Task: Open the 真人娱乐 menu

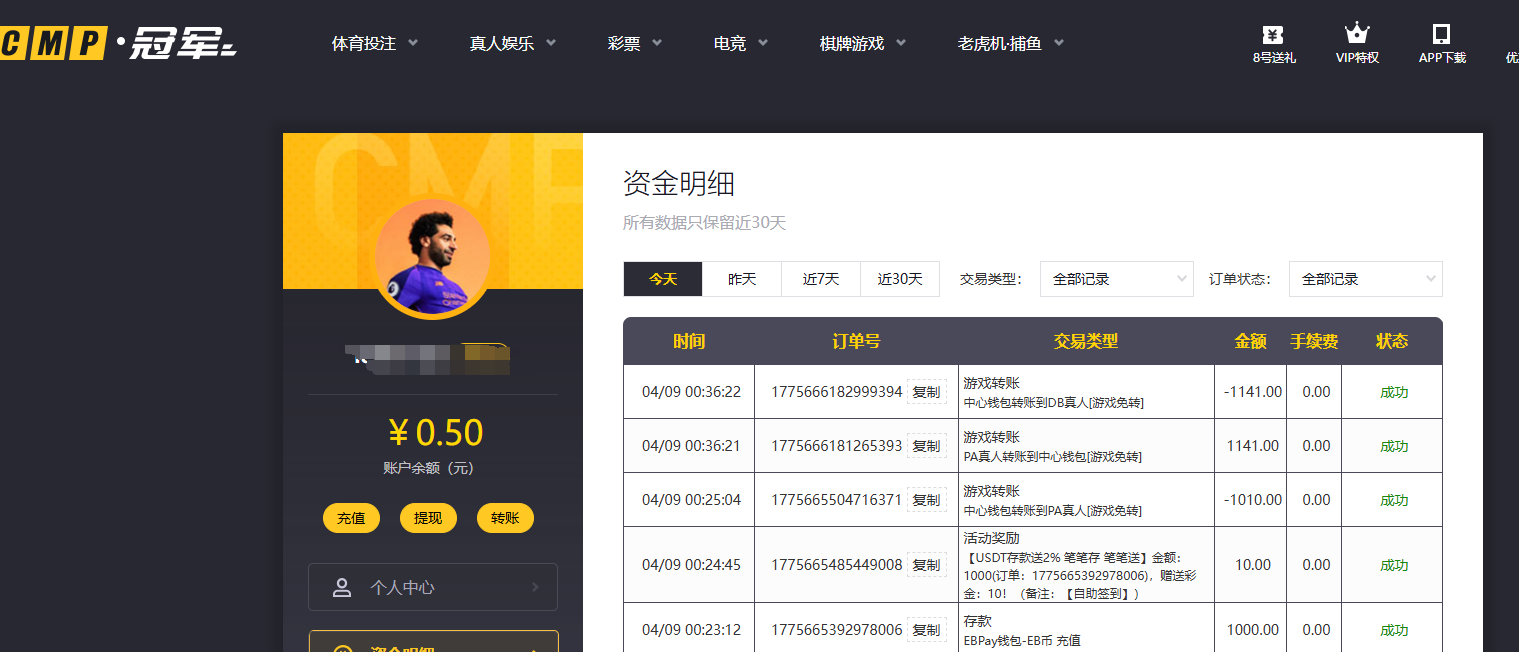Action: point(513,44)
